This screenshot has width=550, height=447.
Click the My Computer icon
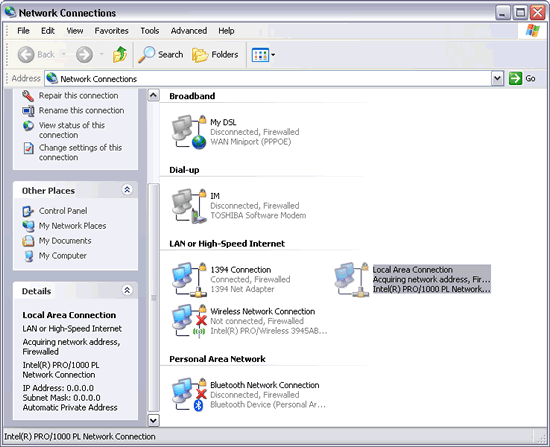(28, 256)
